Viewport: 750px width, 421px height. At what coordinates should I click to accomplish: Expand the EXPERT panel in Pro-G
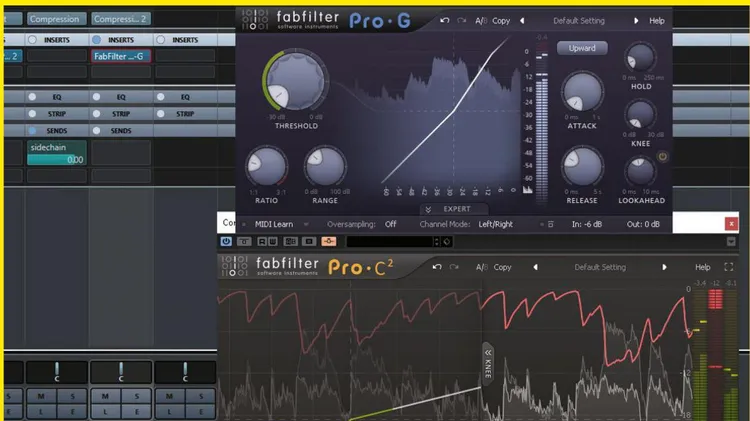point(454,209)
